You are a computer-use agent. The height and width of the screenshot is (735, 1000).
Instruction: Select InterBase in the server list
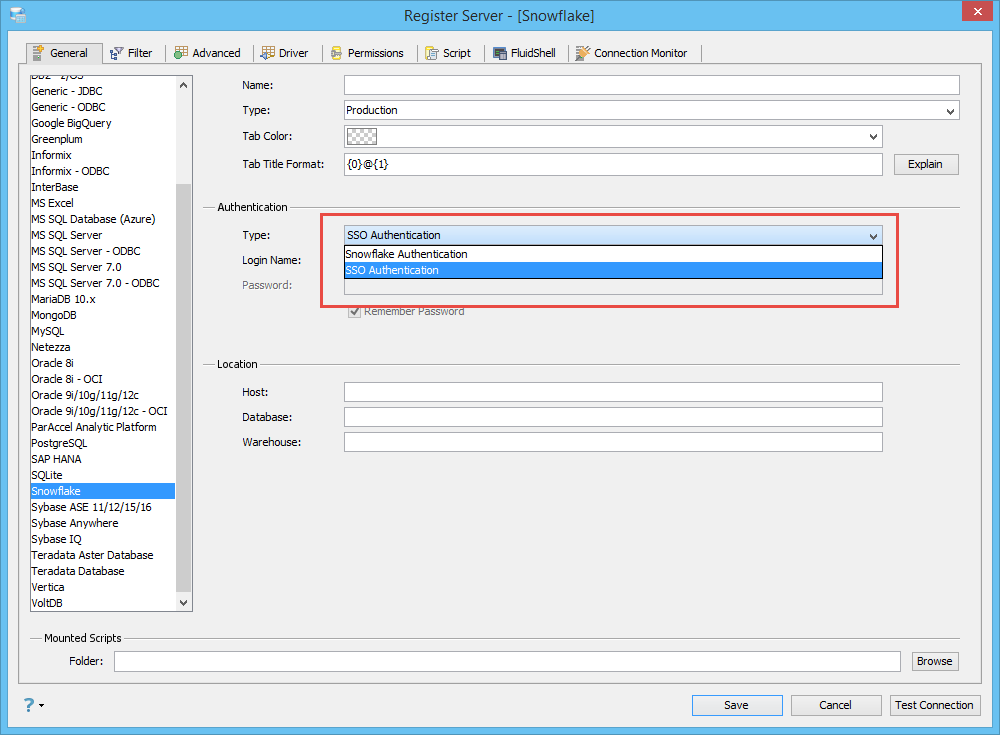(x=103, y=187)
